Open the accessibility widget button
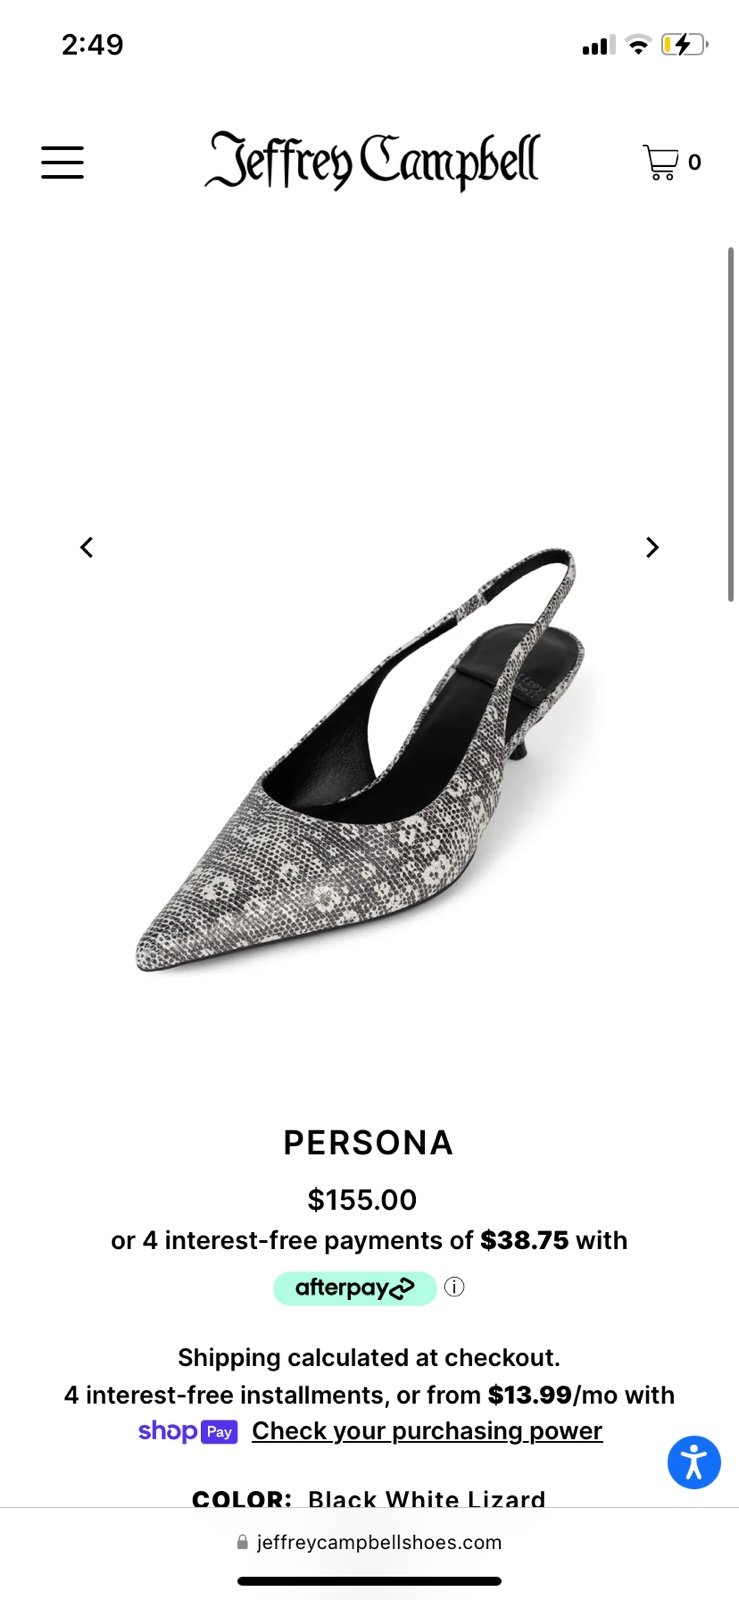The height and width of the screenshot is (1600, 739). tap(694, 1462)
